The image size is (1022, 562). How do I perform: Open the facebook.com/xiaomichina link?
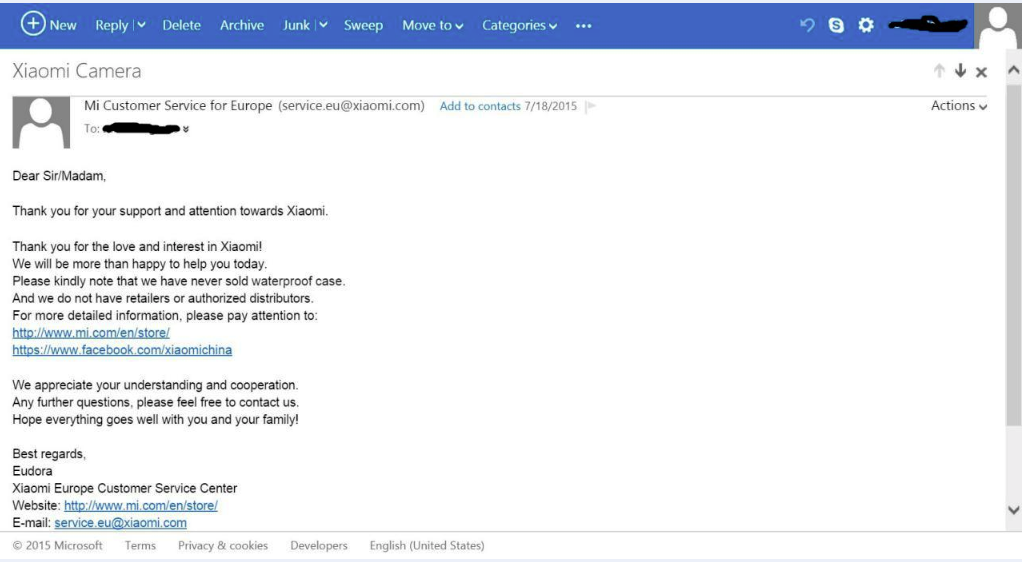click(x=122, y=350)
